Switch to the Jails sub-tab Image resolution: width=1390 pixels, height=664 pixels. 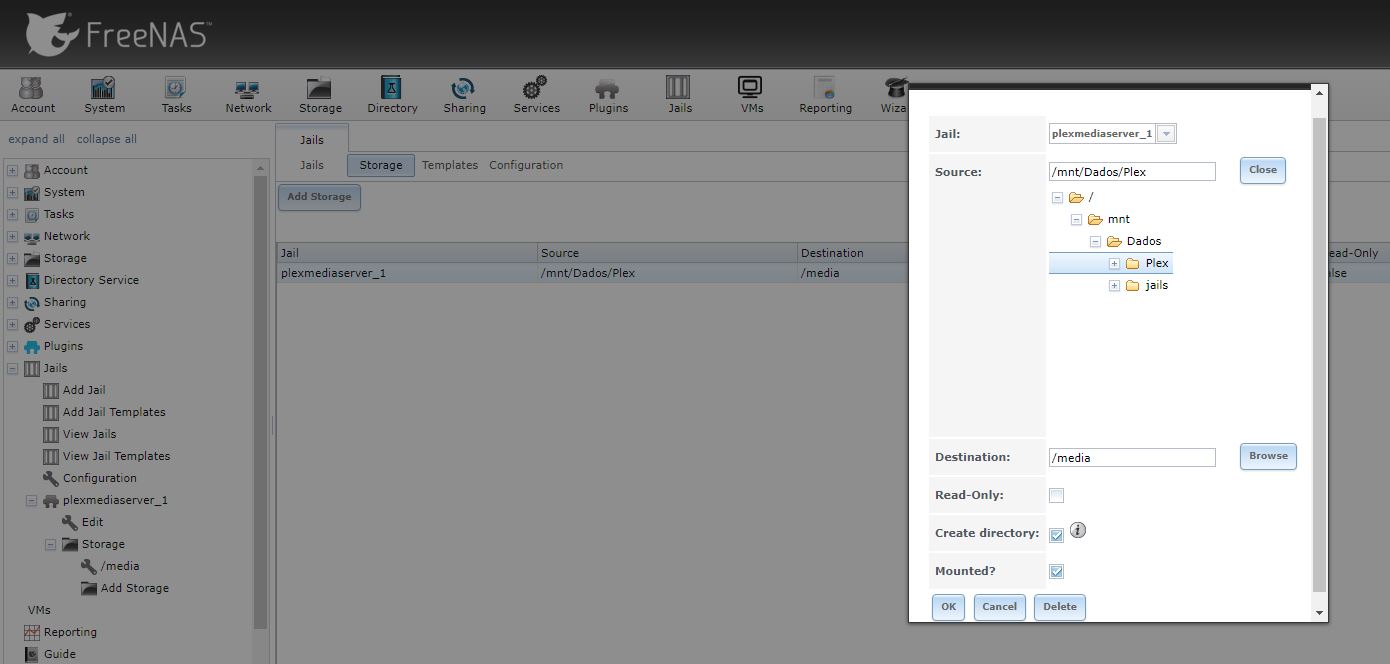tap(312, 165)
